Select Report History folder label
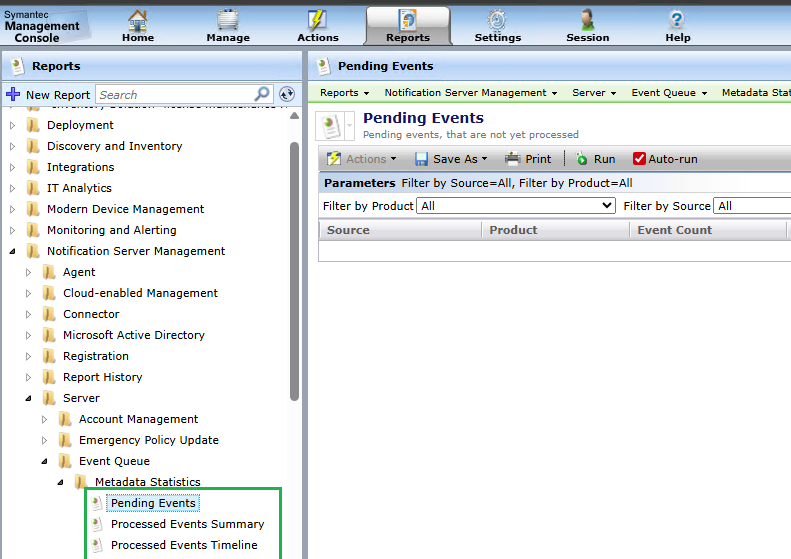This screenshot has height=559, width=791. (x=102, y=377)
